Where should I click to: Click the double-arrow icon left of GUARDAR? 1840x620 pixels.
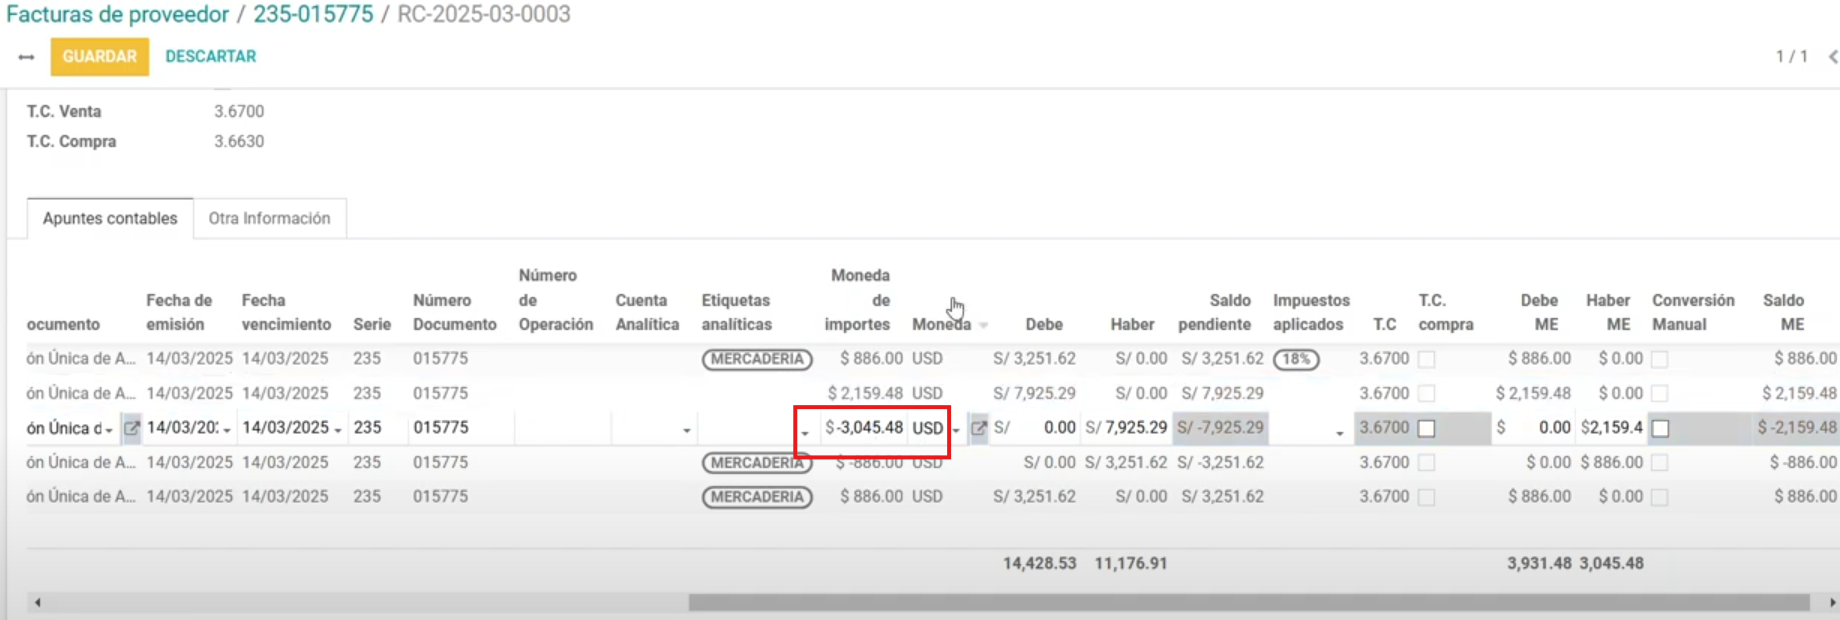tap(27, 57)
